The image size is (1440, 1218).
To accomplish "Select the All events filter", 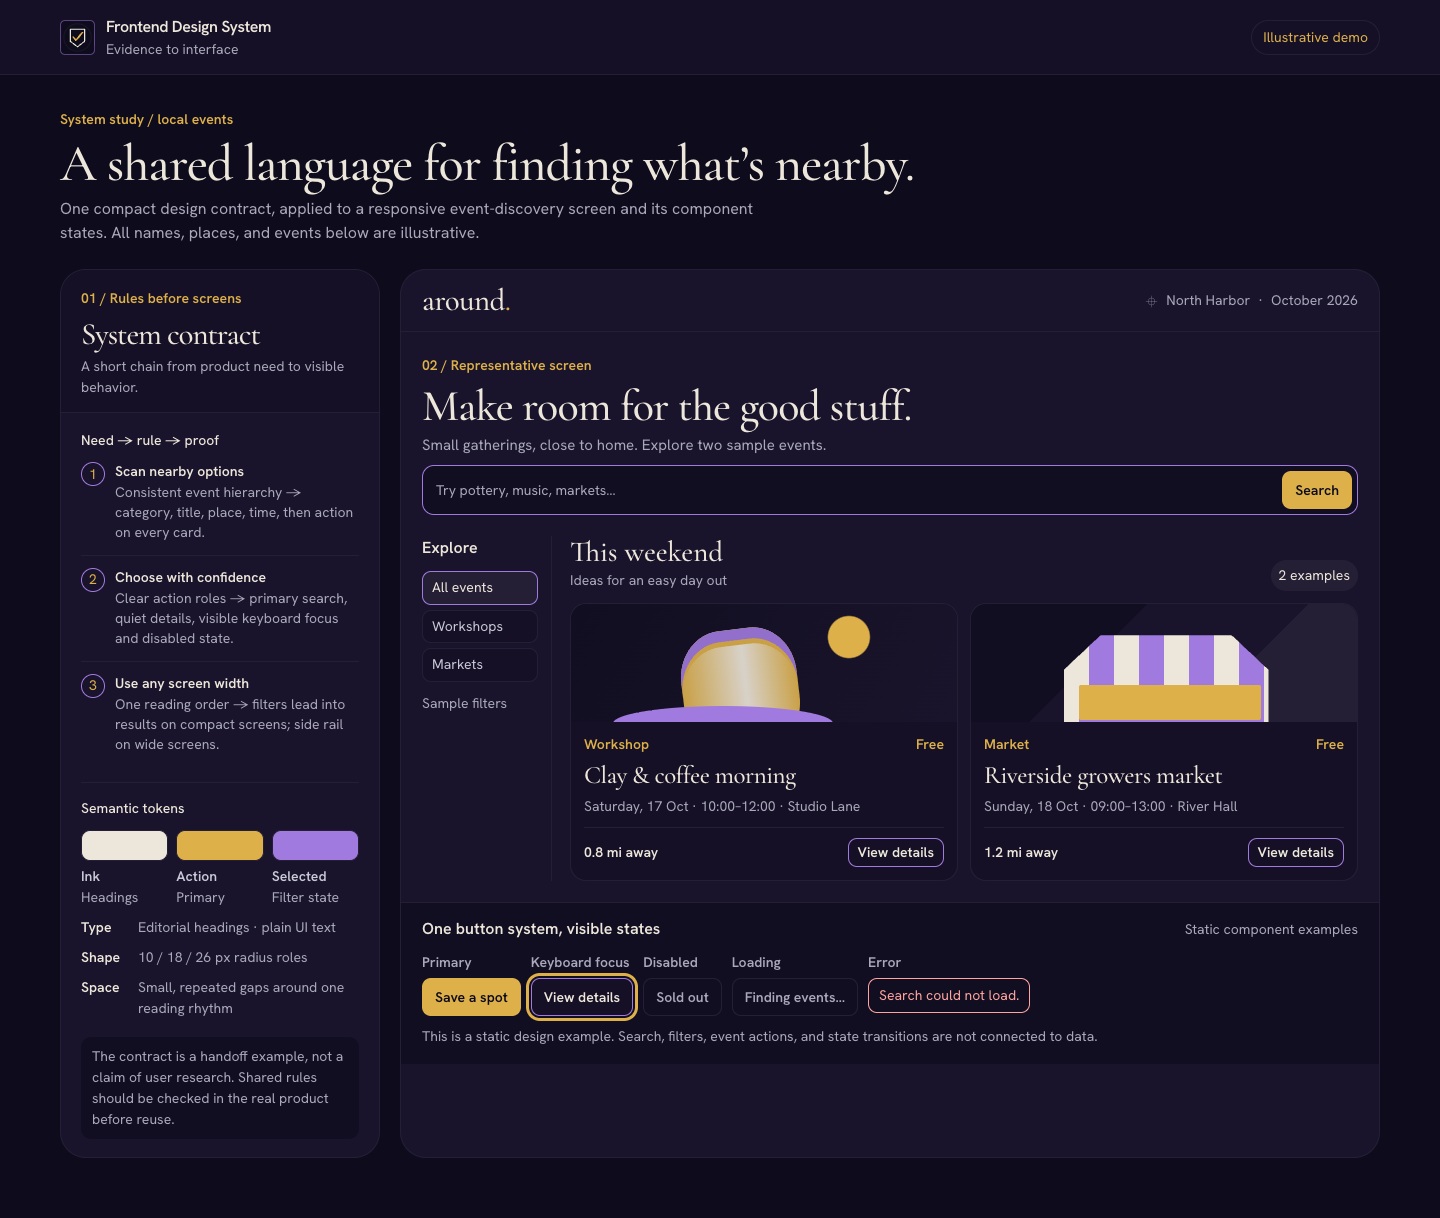I will tap(480, 588).
